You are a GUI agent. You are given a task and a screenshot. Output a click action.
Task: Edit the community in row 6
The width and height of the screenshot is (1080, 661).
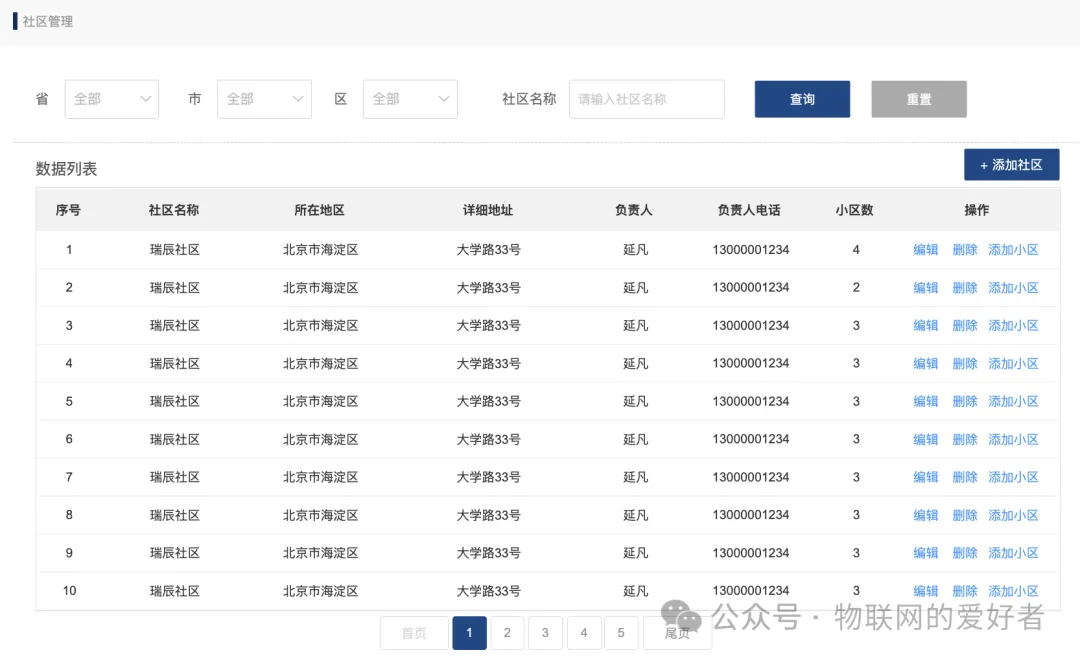(926, 439)
